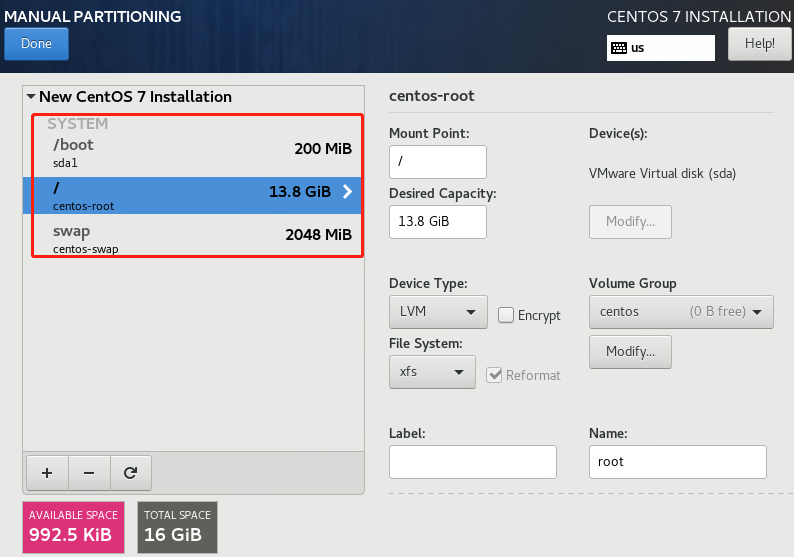Click the centos-root heading
Image resolution: width=794 pixels, height=557 pixels.
(x=431, y=96)
